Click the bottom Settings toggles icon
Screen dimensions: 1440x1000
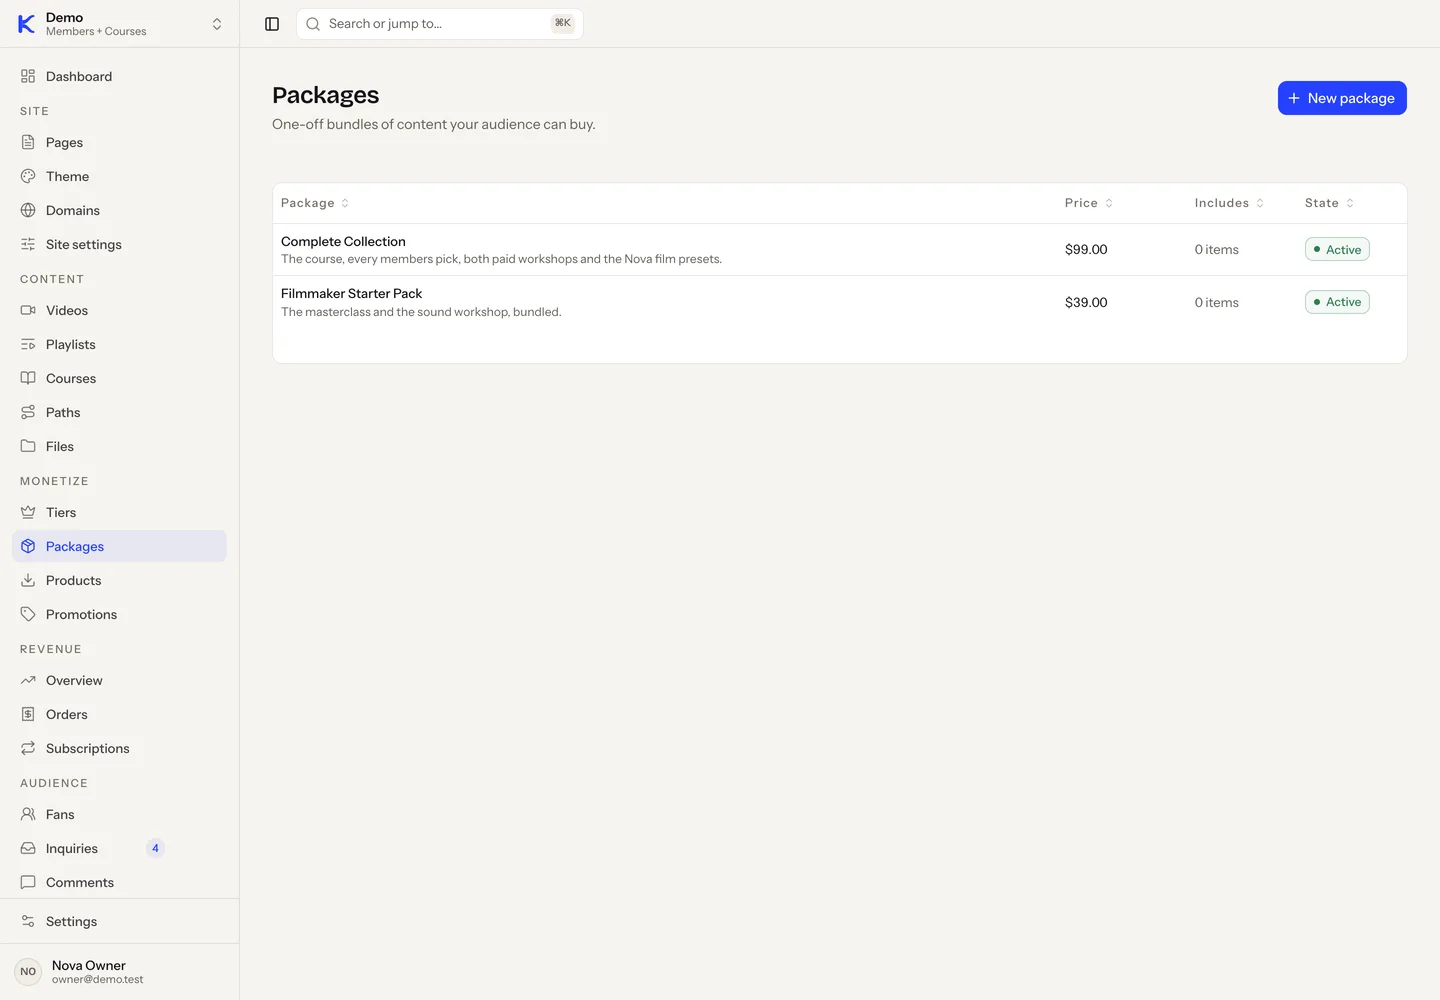[28, 921]
